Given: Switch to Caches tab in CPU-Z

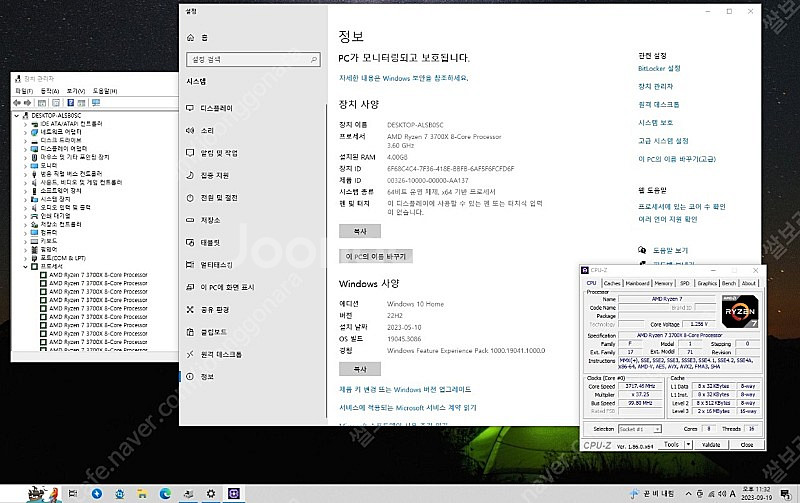Looking at the screenshot, I should click(612, 283).
